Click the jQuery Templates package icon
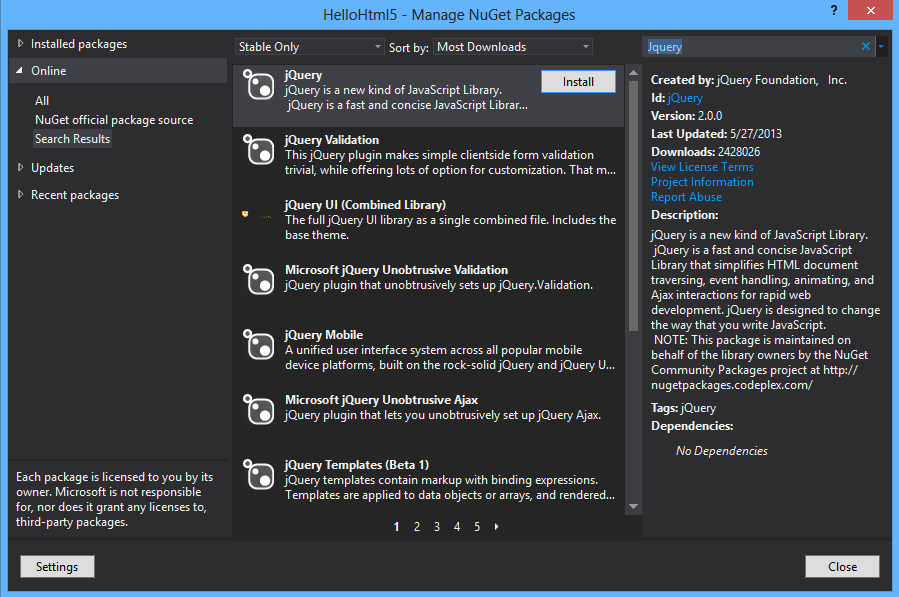899x597 pixels. coord(259,475)
